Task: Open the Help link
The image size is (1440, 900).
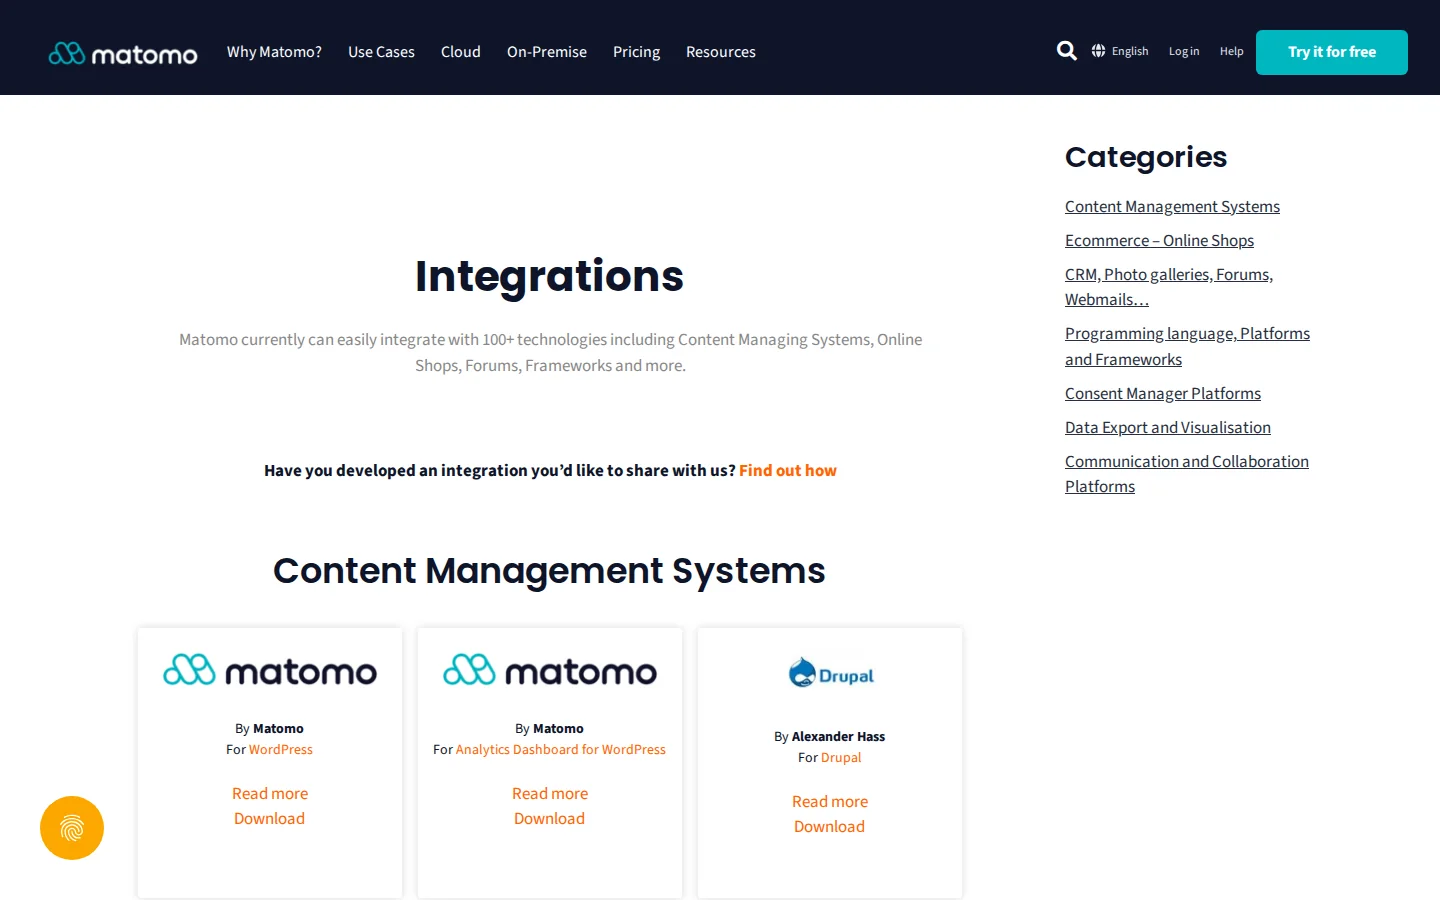Action: pyautogui.click(x=1232, y=51)
